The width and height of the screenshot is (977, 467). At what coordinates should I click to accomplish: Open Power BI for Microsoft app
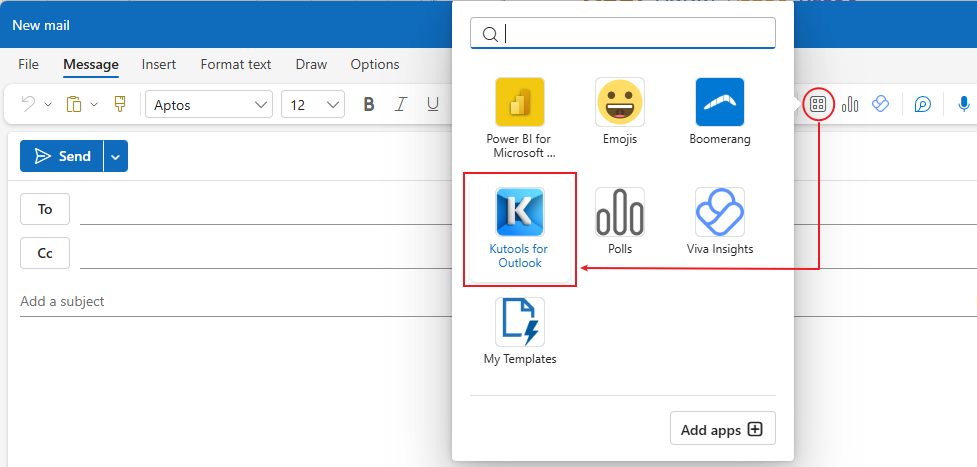[520, 118]
